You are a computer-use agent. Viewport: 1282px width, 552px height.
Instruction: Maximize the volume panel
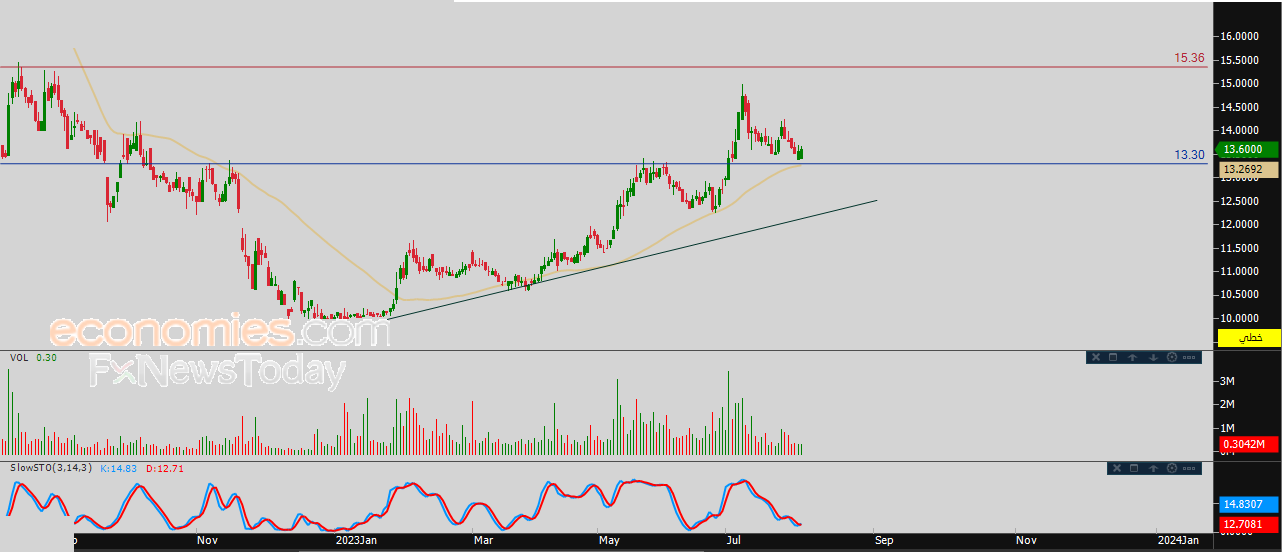point(1113,357)
